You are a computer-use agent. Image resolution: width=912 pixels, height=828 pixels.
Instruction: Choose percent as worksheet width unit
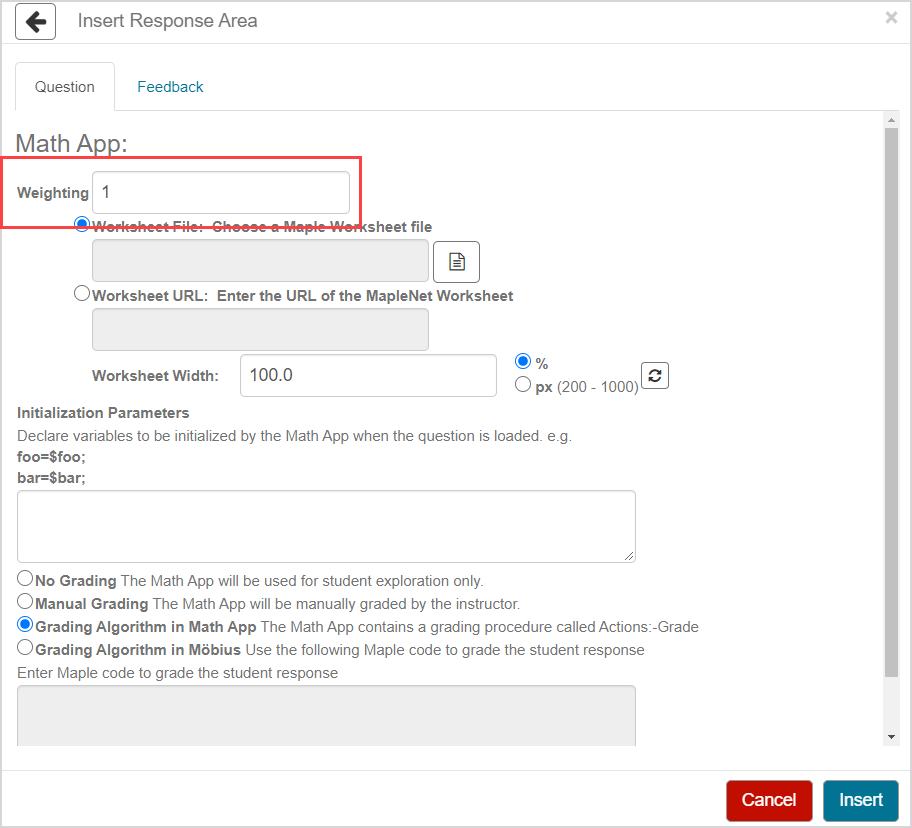coord(522,362)
